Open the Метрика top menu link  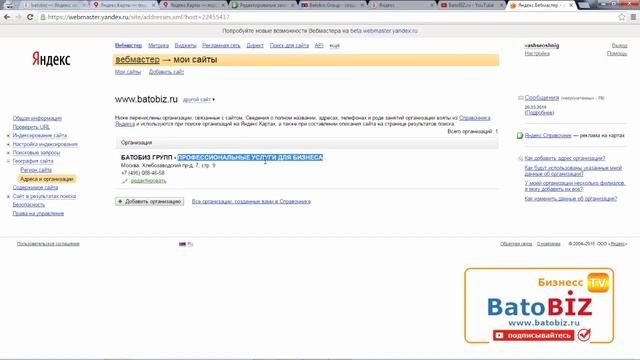(x=158, y=46)
